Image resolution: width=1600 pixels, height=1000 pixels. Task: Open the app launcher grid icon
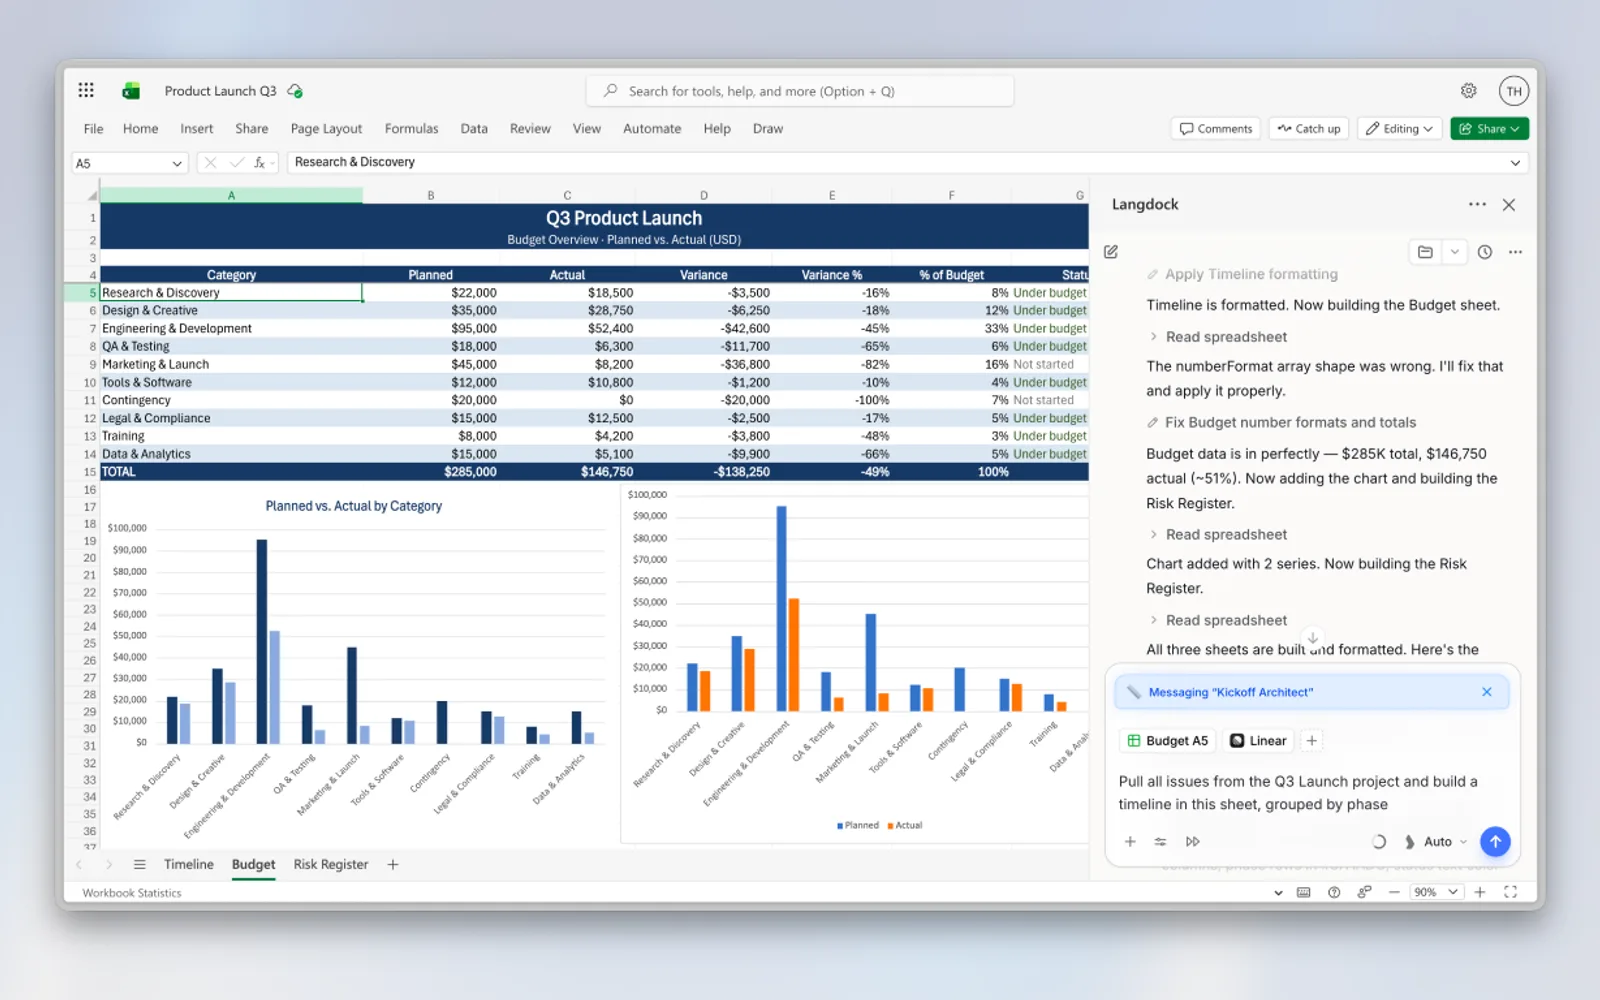(x=86, y=90)
